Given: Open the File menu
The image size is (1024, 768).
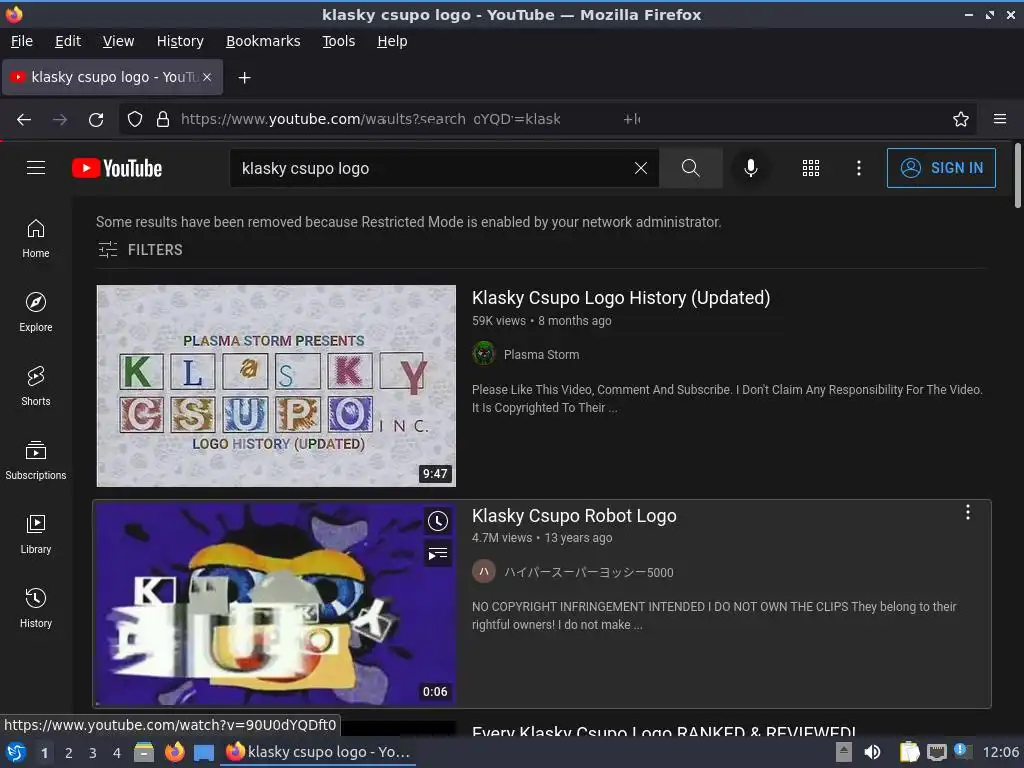Looking at the screenshot, I should pos(22,41).
